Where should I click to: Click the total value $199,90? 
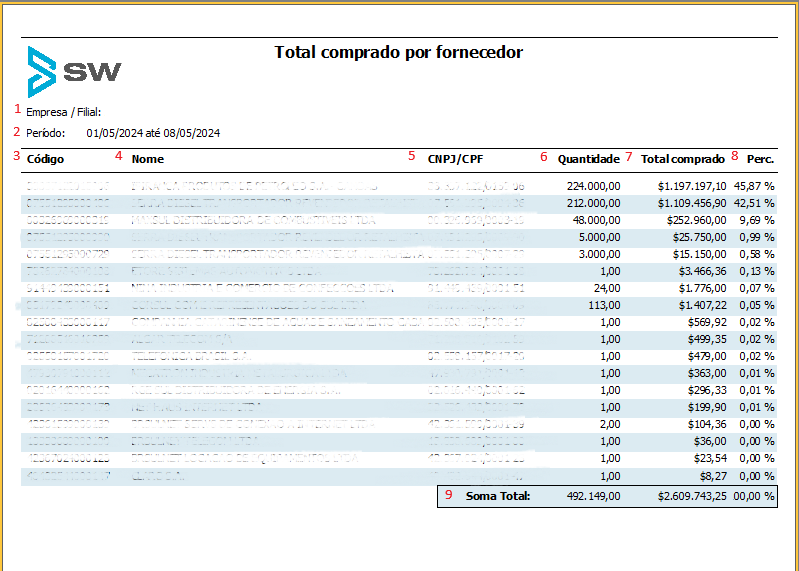pyautogui.click(x=707, y=407)
